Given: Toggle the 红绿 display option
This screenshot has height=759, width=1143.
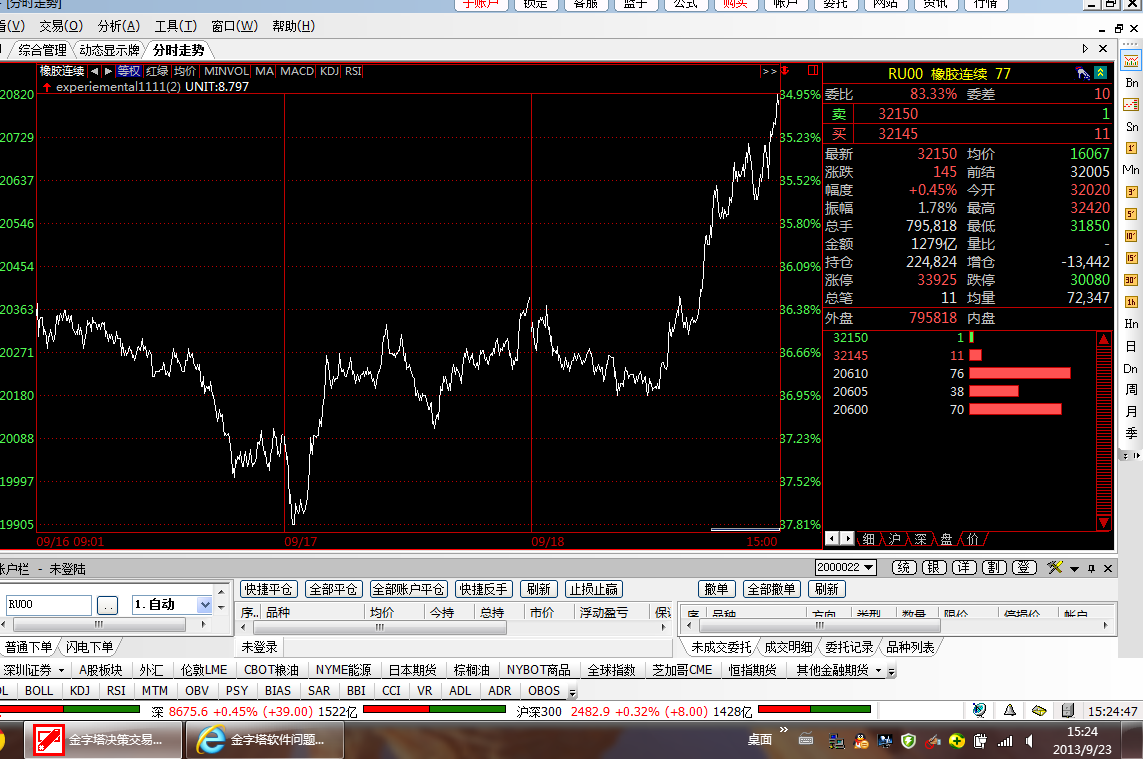Looking at the screenshot, I should pyautogui.click(x=157, y=71).
